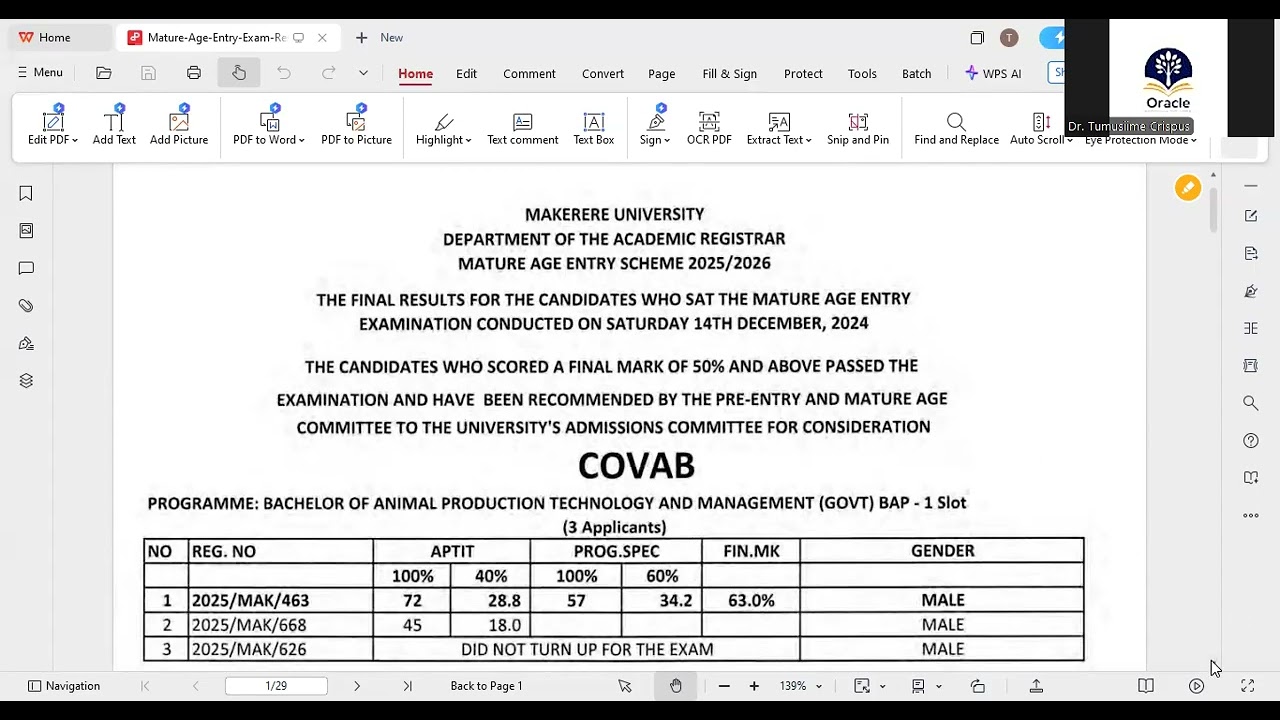Run the OCR PDF tool

(709, 126)
